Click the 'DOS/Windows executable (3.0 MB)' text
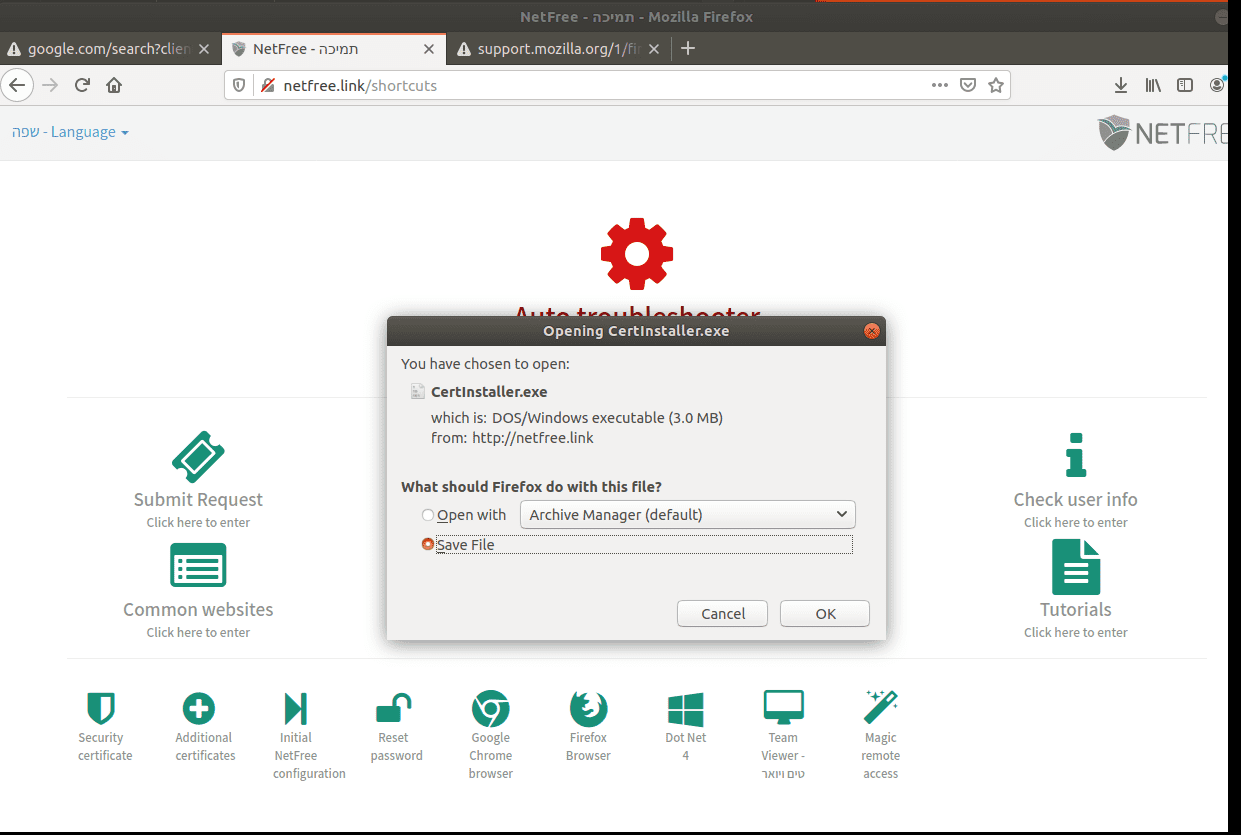The width and height of the screenshot is (1241, 835). [x=607, y=417]
